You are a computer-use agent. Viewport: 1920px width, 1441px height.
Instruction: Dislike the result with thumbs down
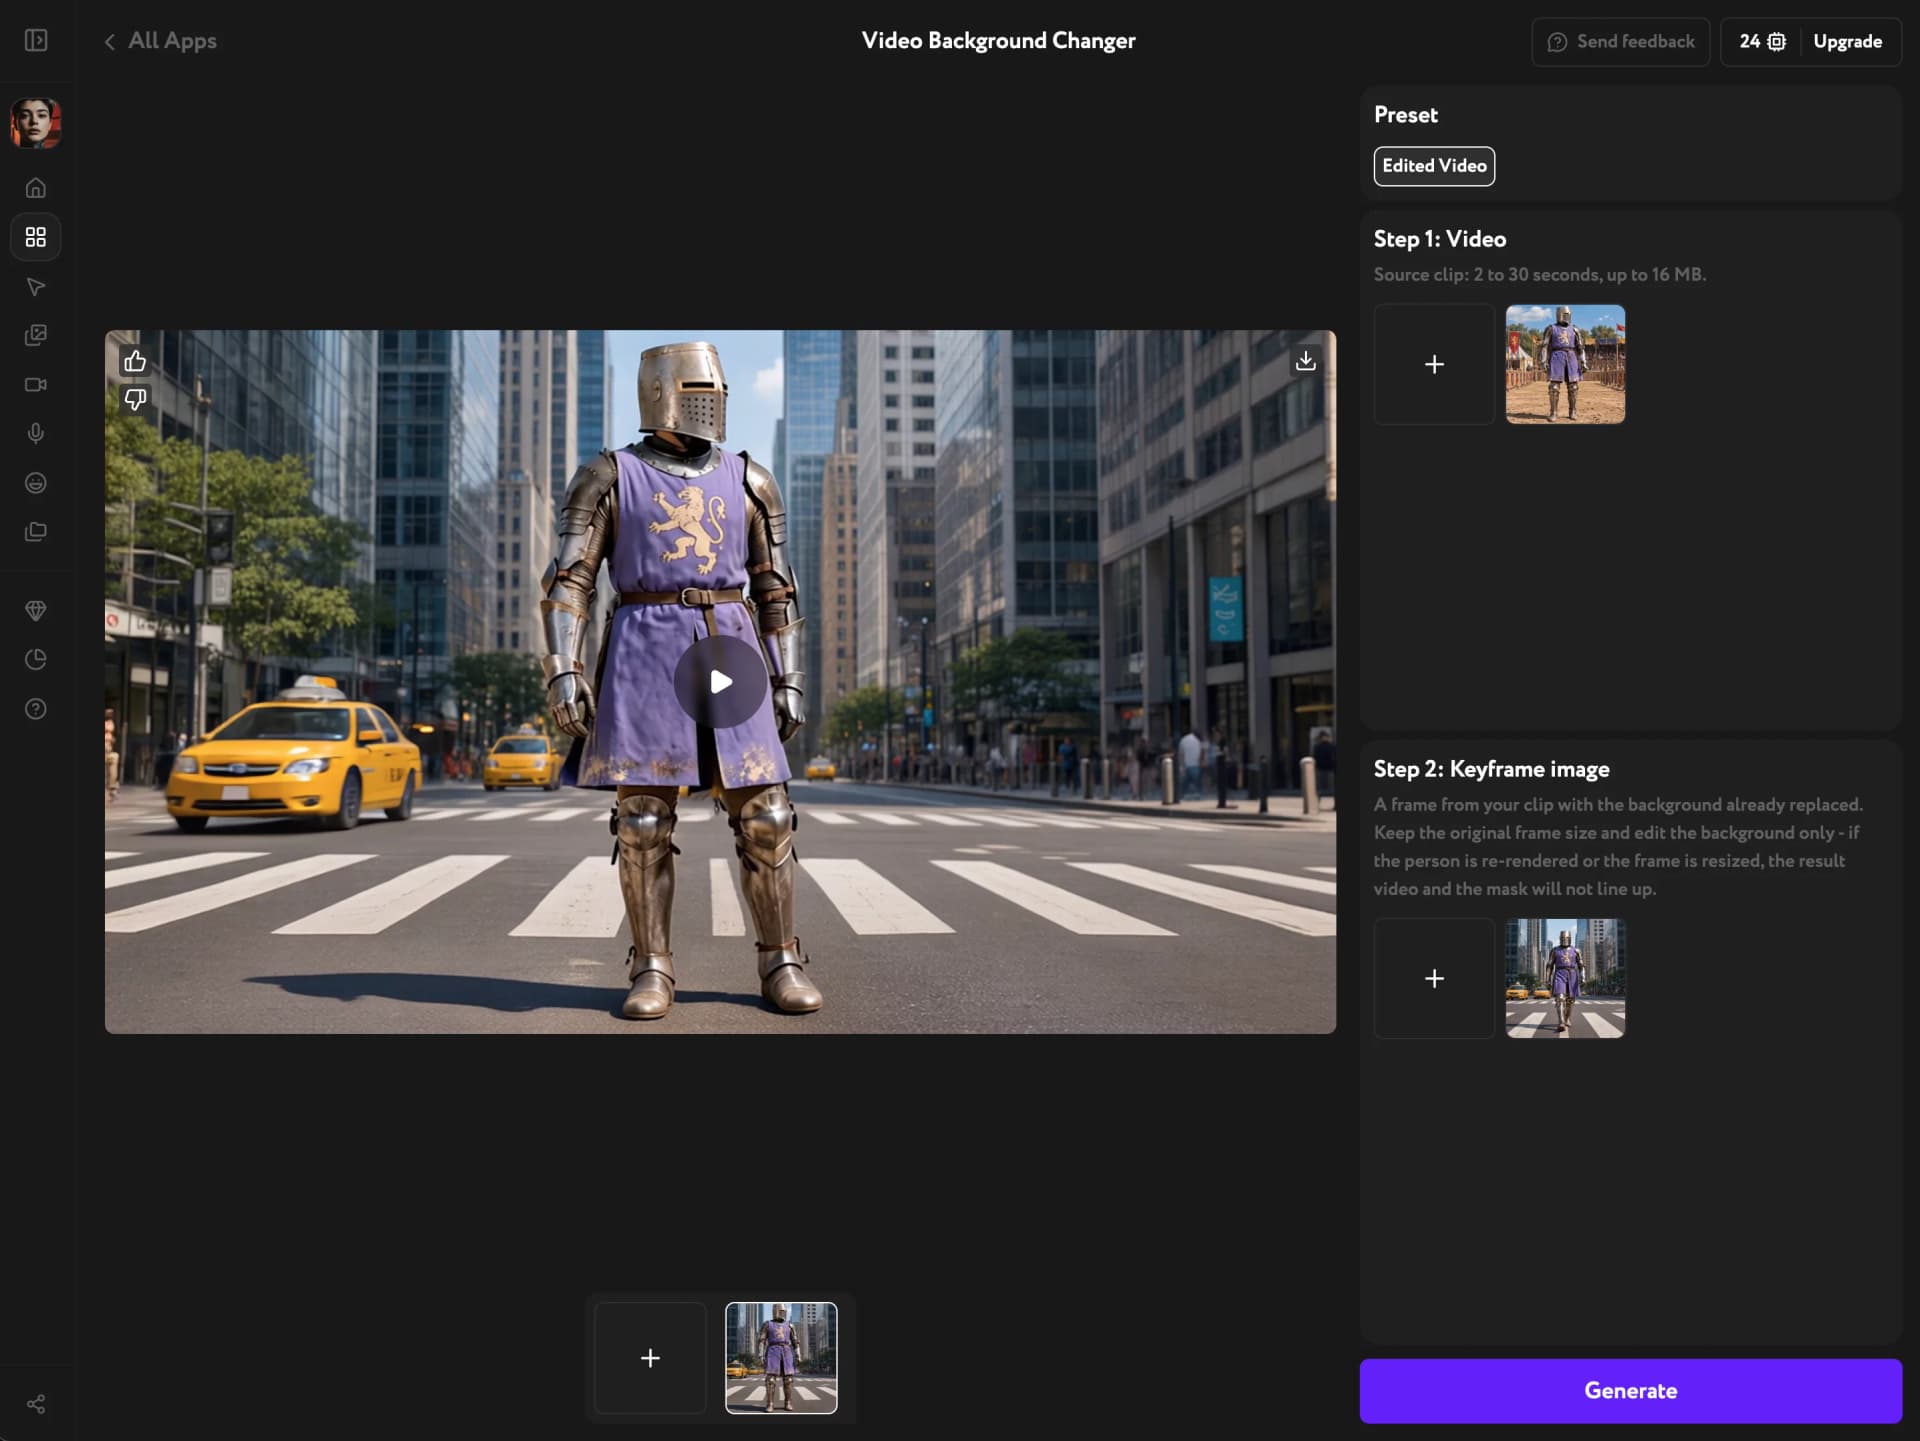pos(135,399)
